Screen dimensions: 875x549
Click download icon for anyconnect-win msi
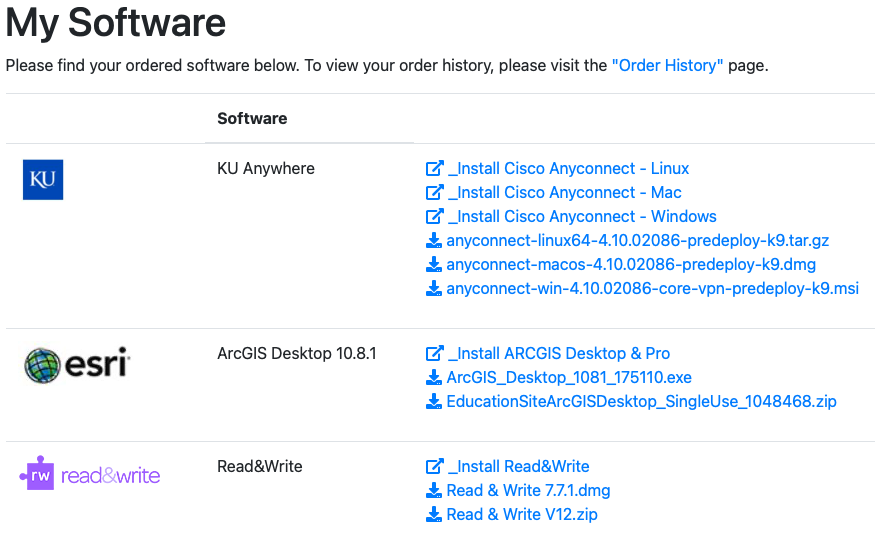point(434,288)
